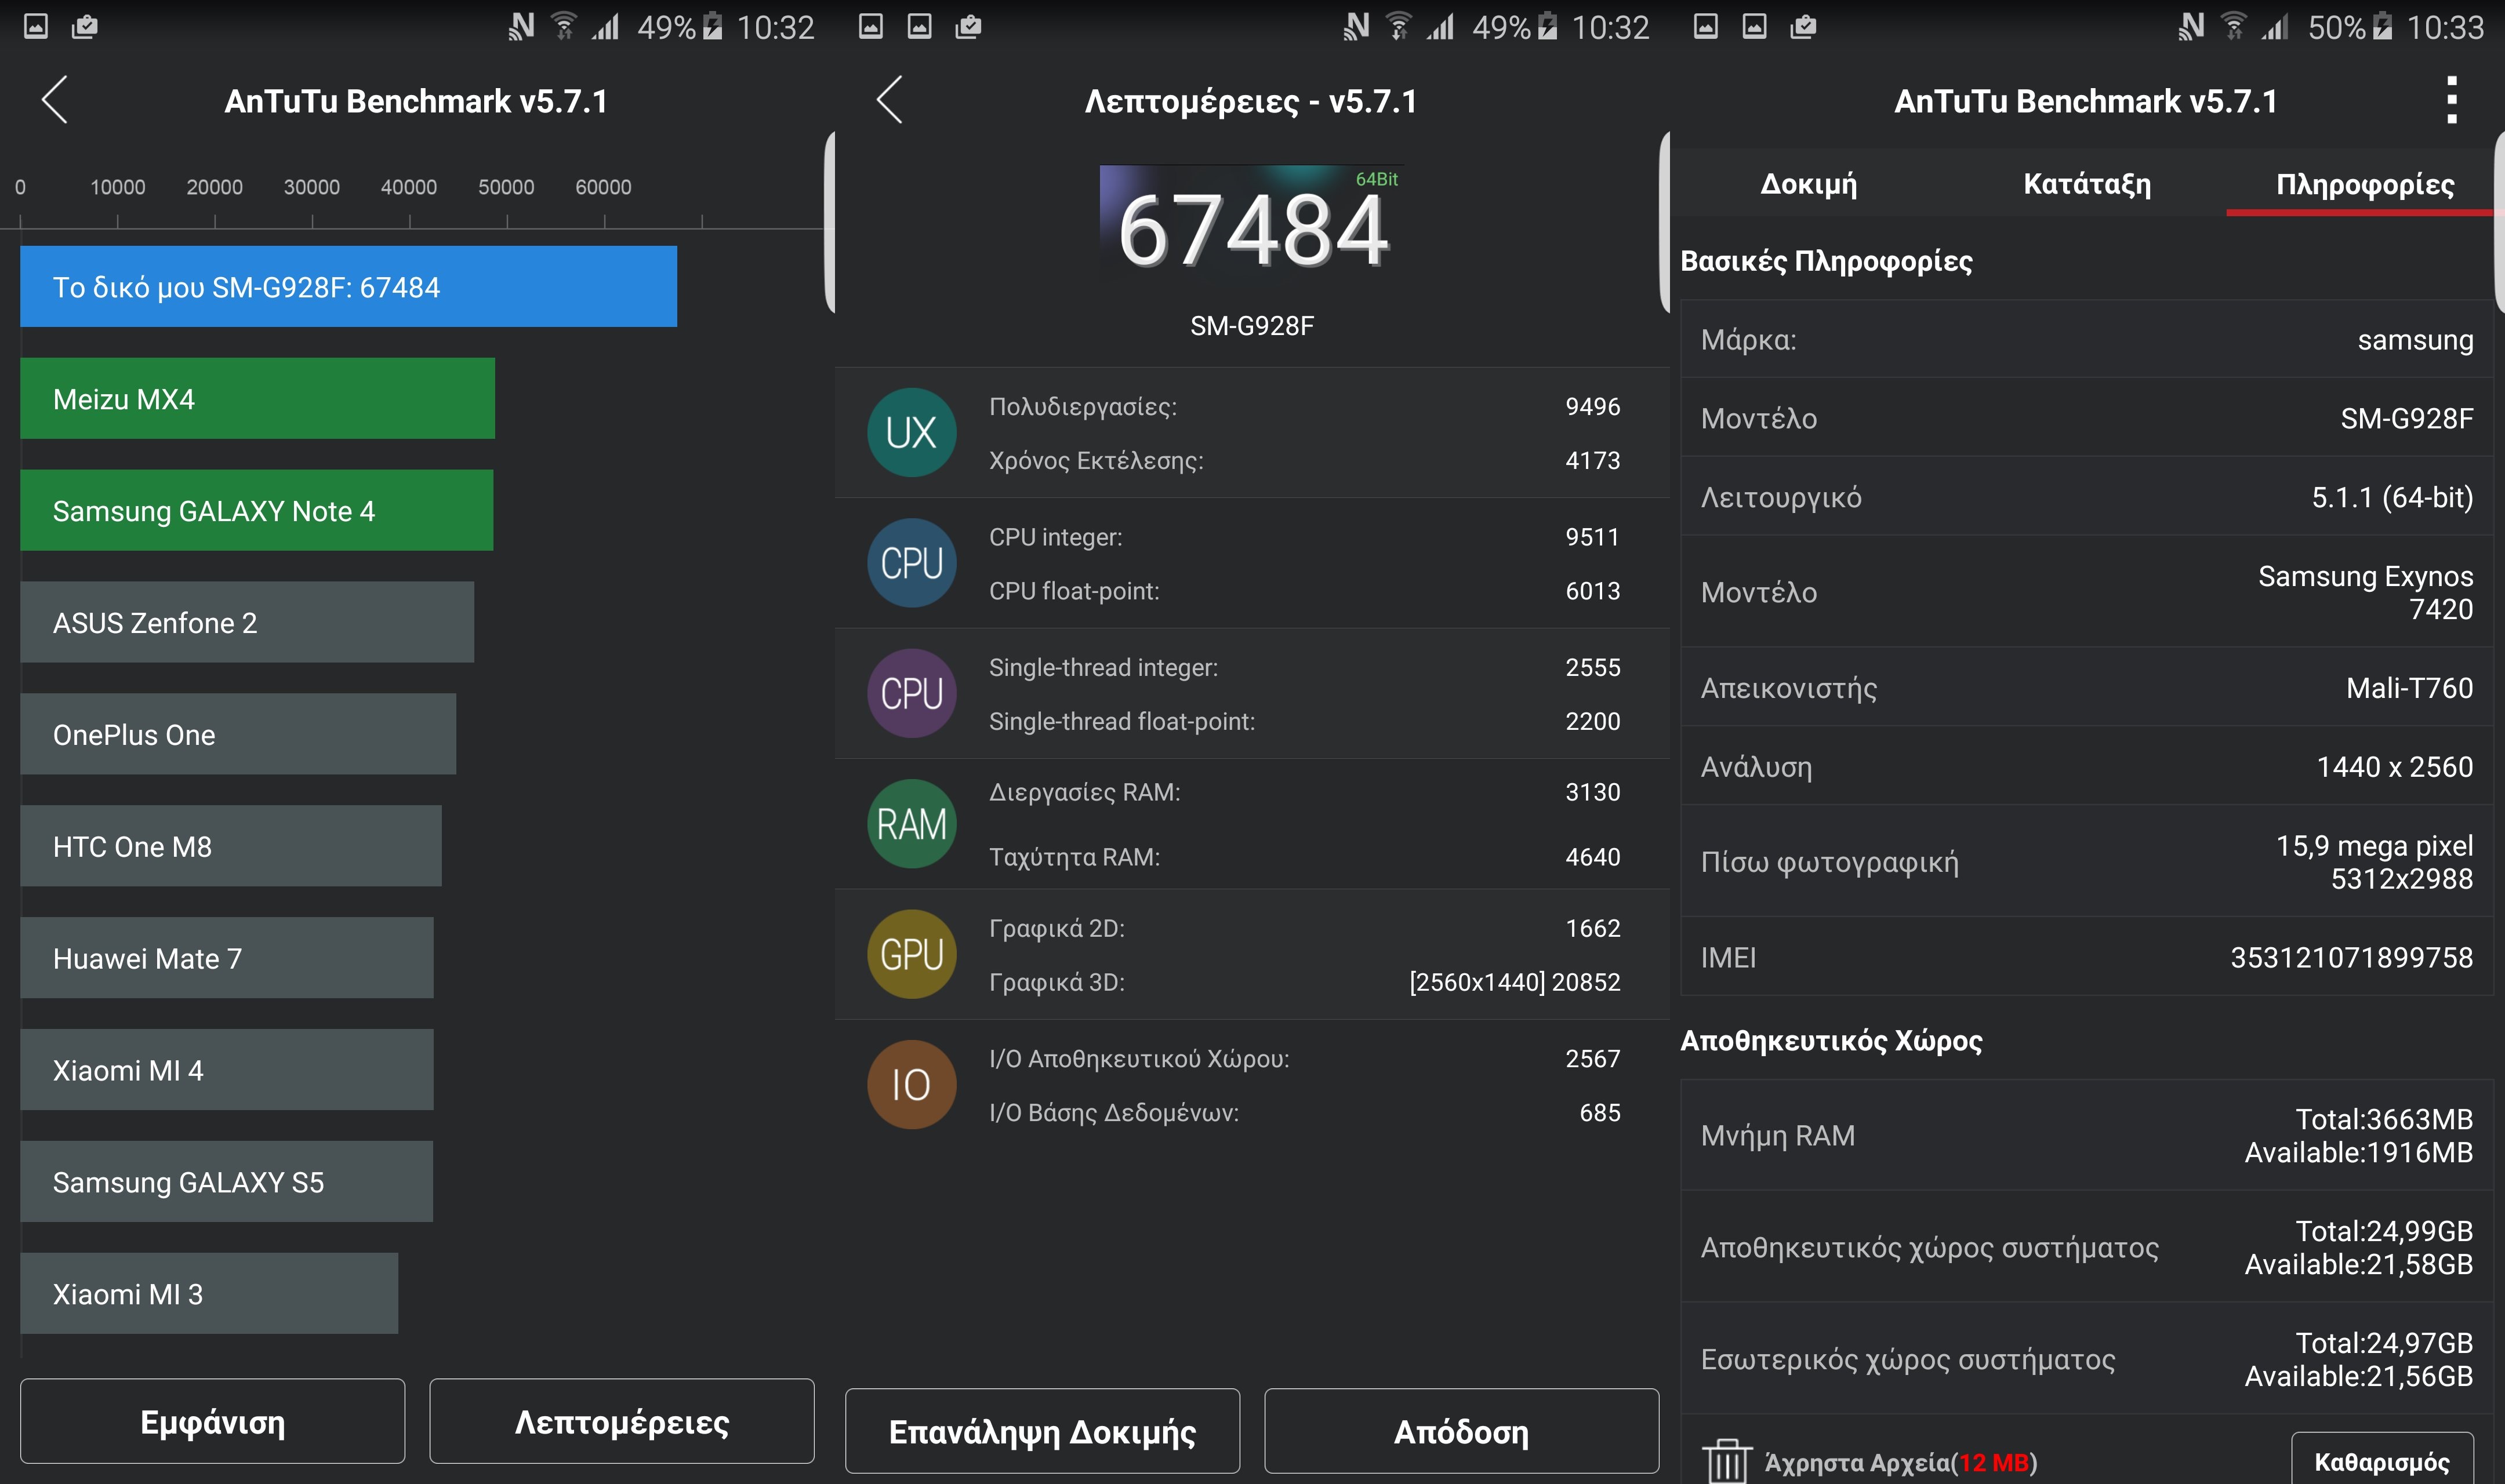
Task: Select the Meizu MX4 ranking bar
Action: [x=257, y=398]
